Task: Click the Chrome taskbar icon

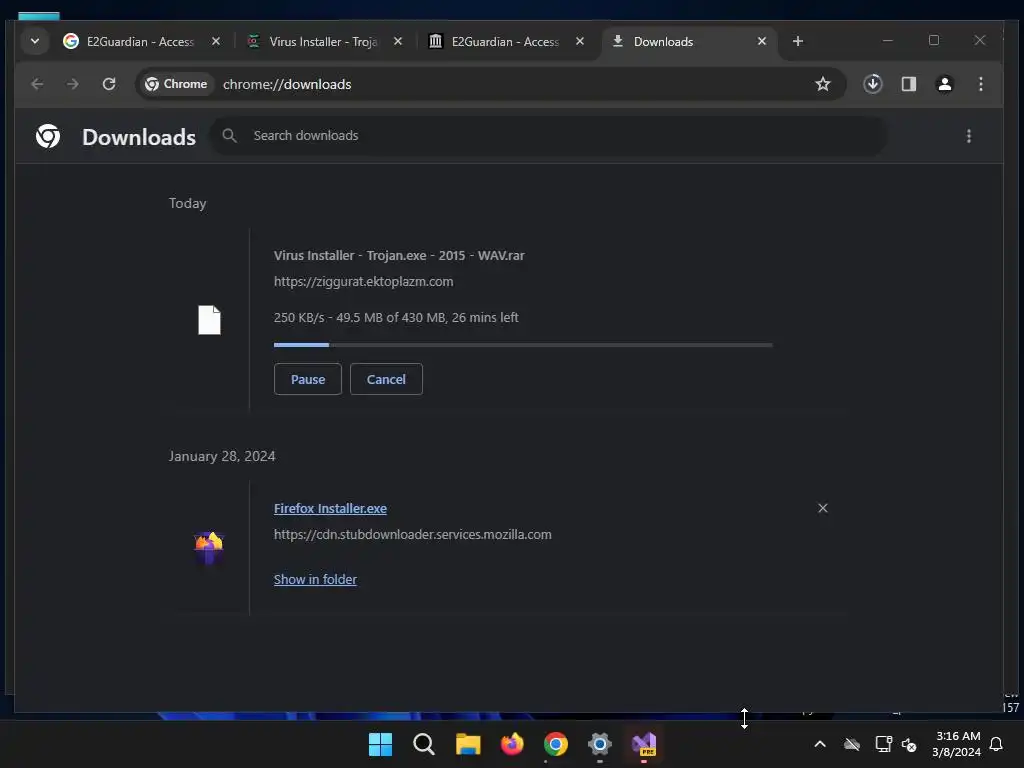Action: pyautogui.click(x=556, y=744)
